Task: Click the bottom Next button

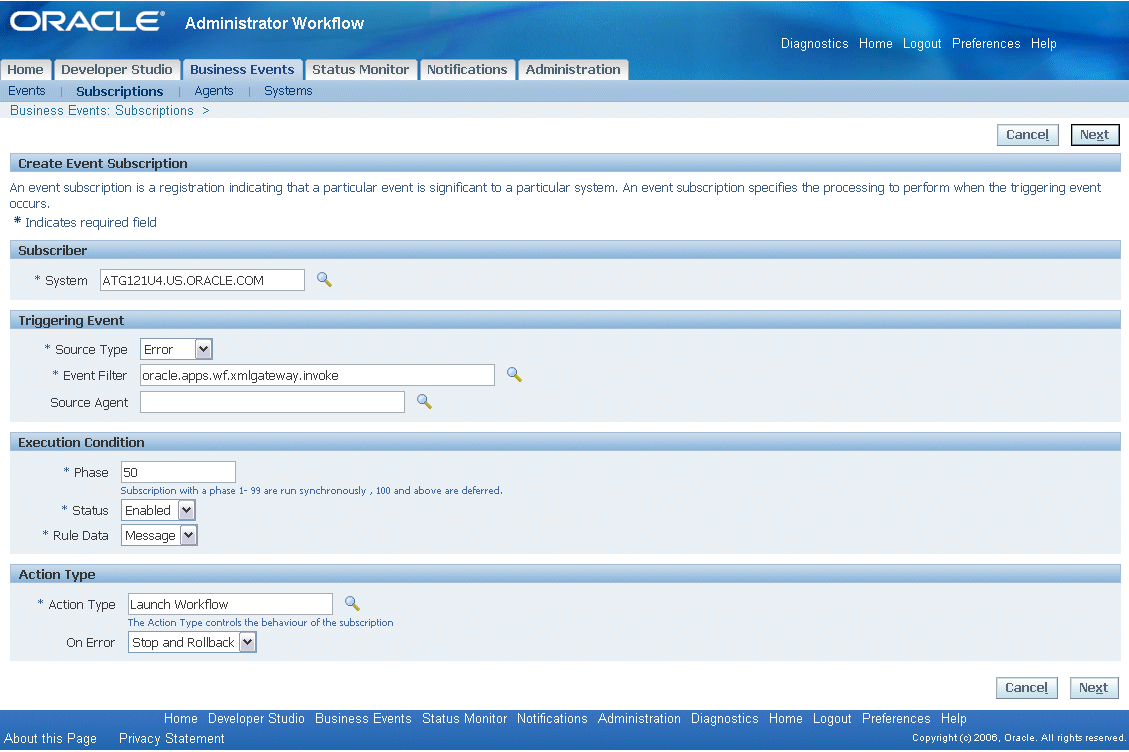Action: click(x=1094, y=688)
